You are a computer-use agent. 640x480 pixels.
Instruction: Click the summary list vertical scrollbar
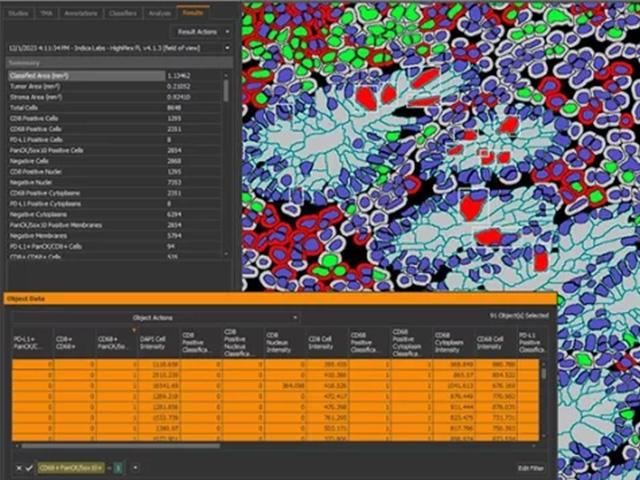(x=227, y=91)
